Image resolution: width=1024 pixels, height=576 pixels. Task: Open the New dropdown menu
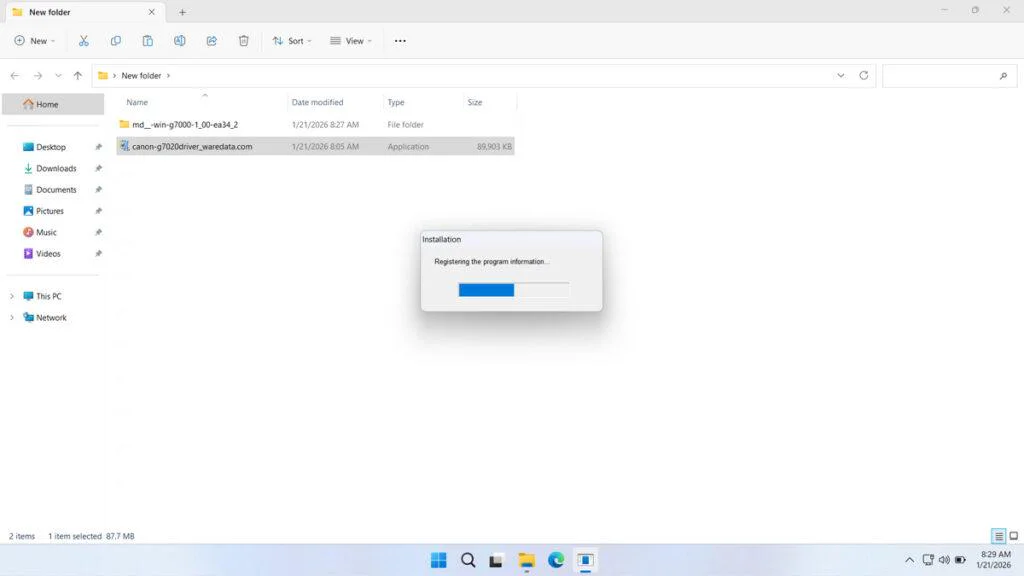34,40
